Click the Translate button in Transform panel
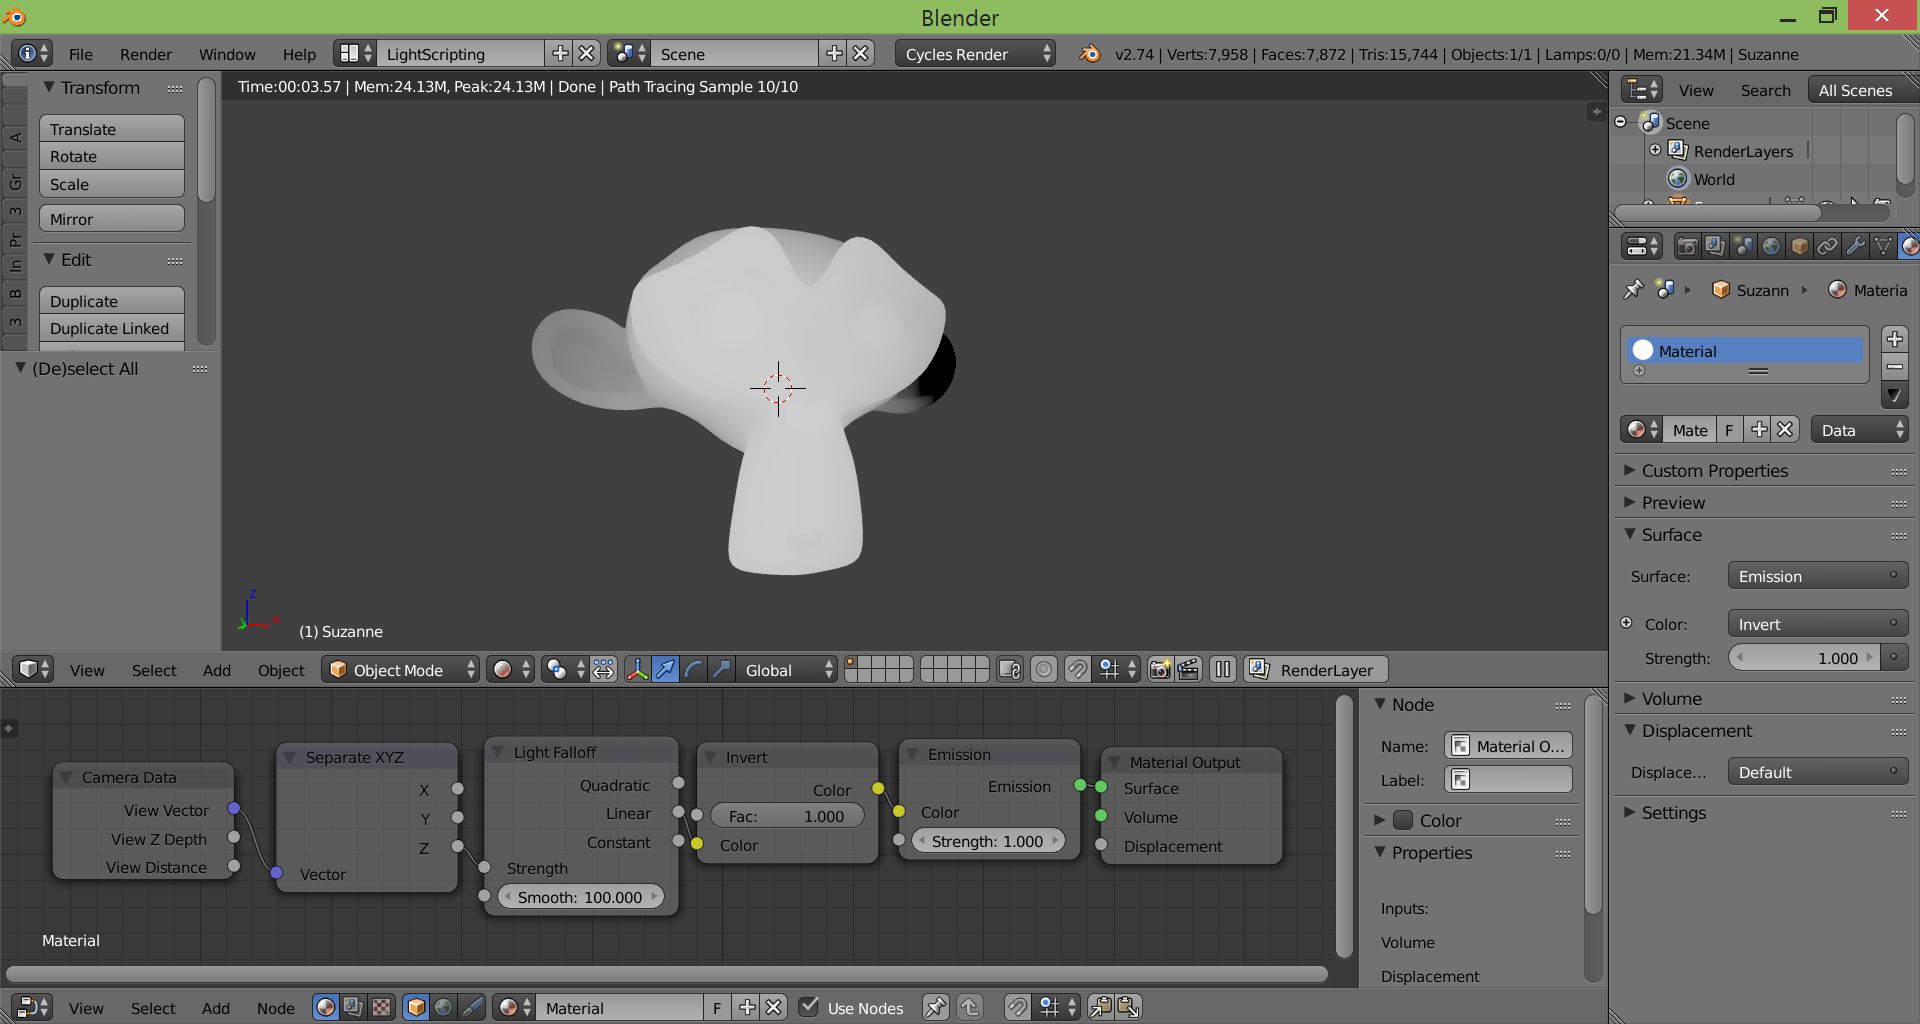 pos(111,129)
